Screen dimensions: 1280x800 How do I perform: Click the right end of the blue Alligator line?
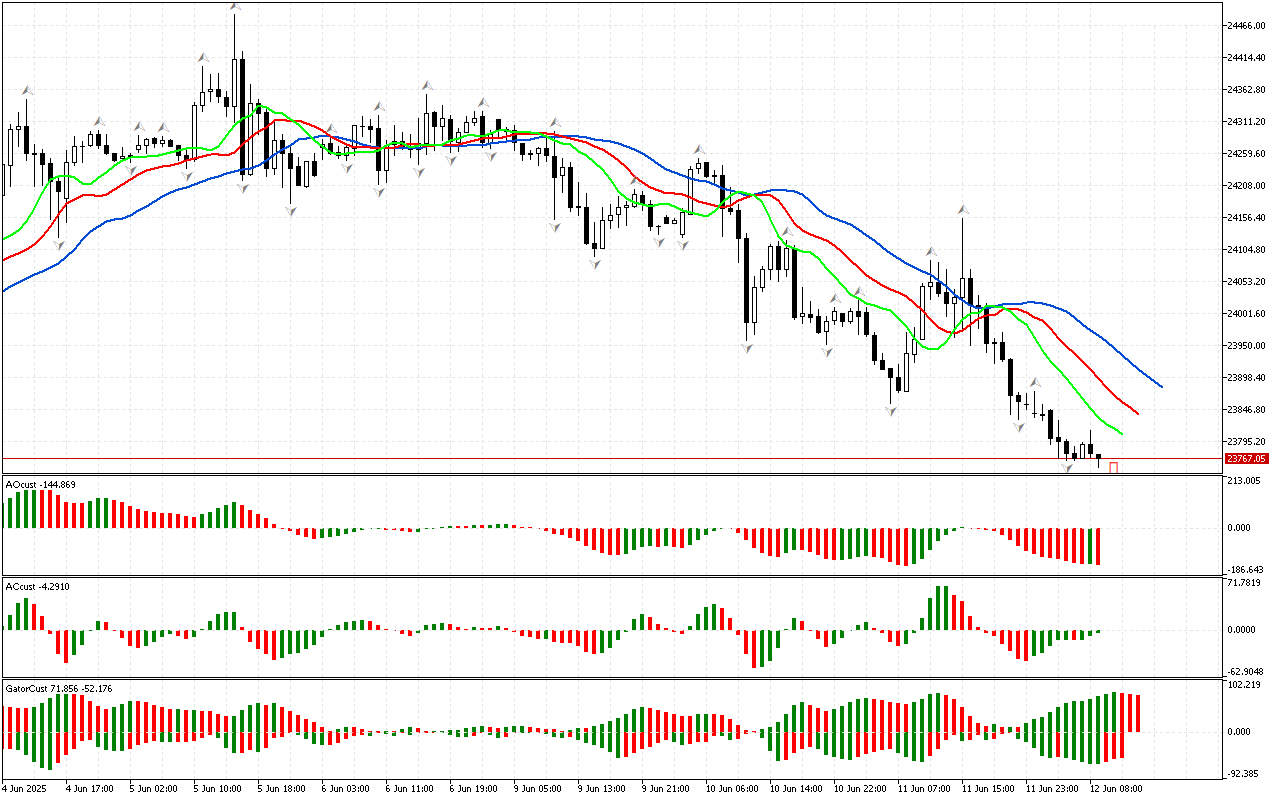[1161, 386]
